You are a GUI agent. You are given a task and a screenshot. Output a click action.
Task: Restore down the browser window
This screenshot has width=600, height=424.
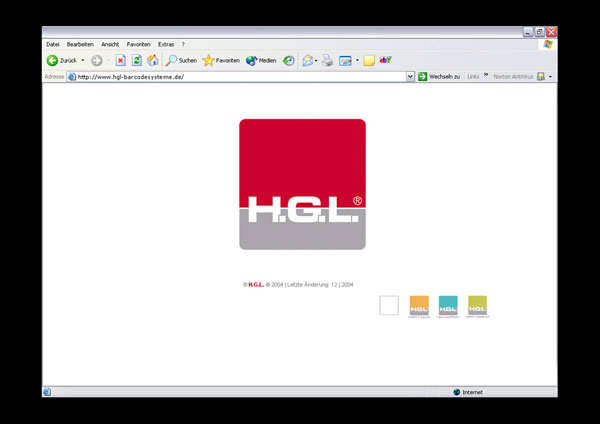coord(540,32)
